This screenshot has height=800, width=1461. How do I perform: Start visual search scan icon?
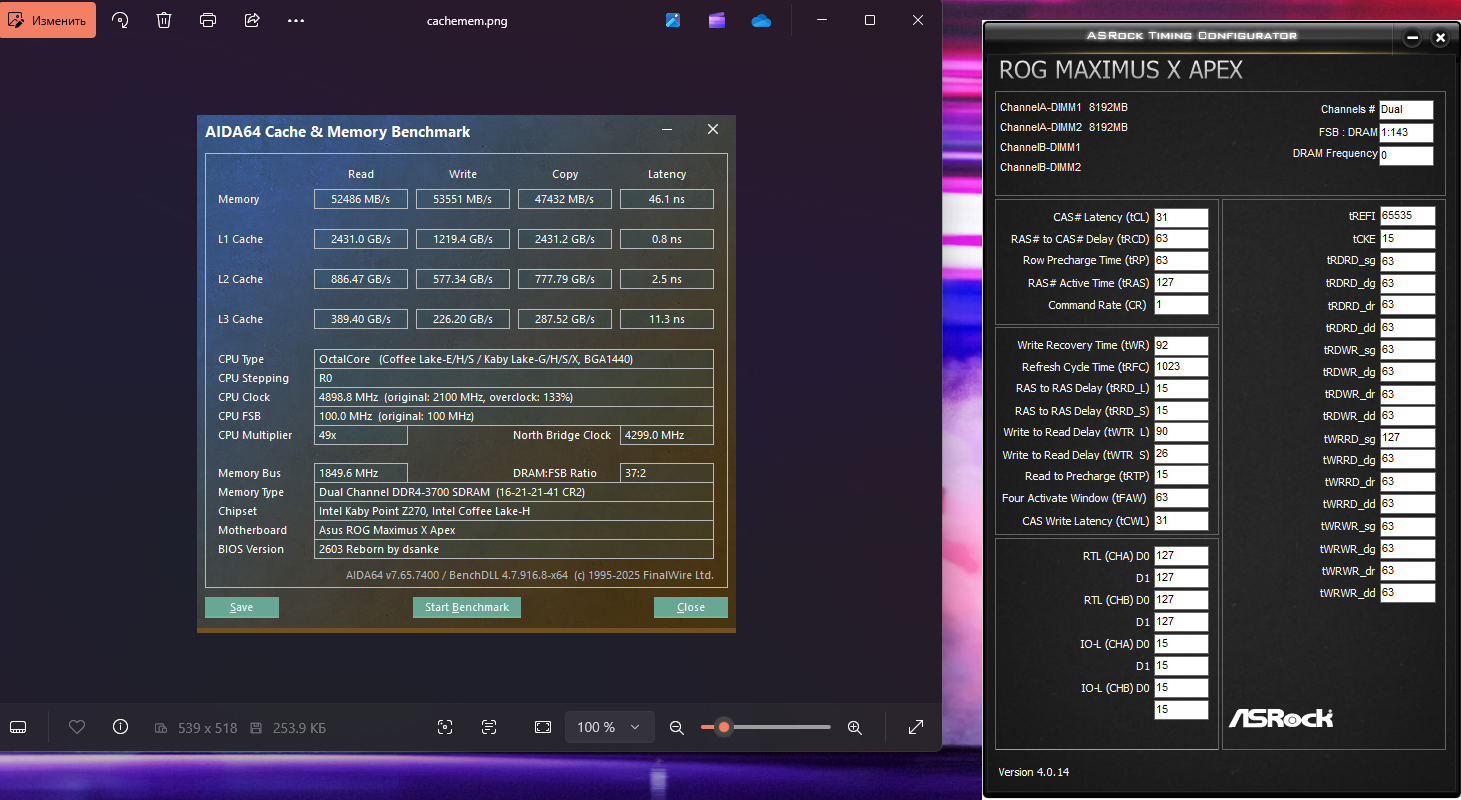point(445,727)
